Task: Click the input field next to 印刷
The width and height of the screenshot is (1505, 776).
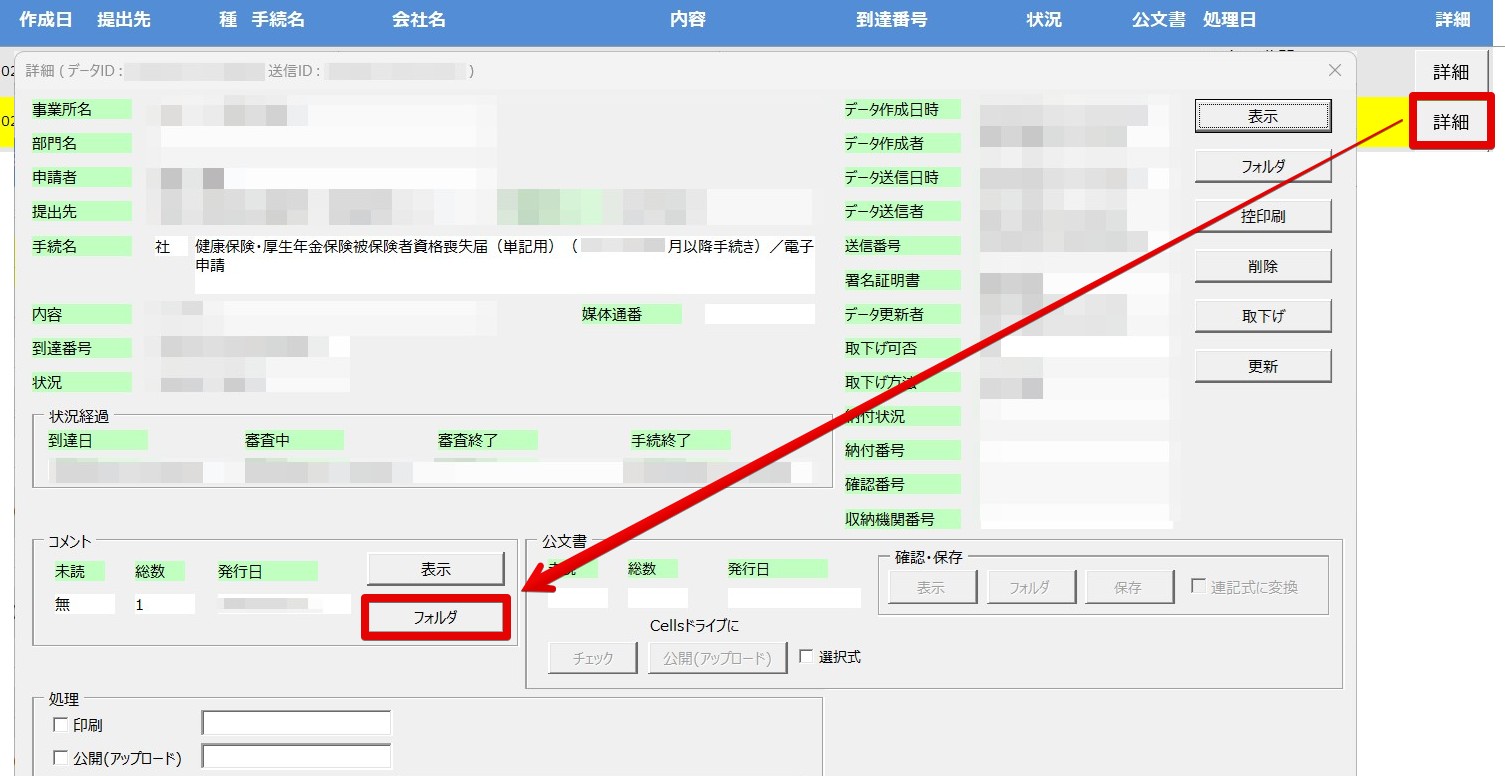Action: pyautogui.click(x=296, y=723)
